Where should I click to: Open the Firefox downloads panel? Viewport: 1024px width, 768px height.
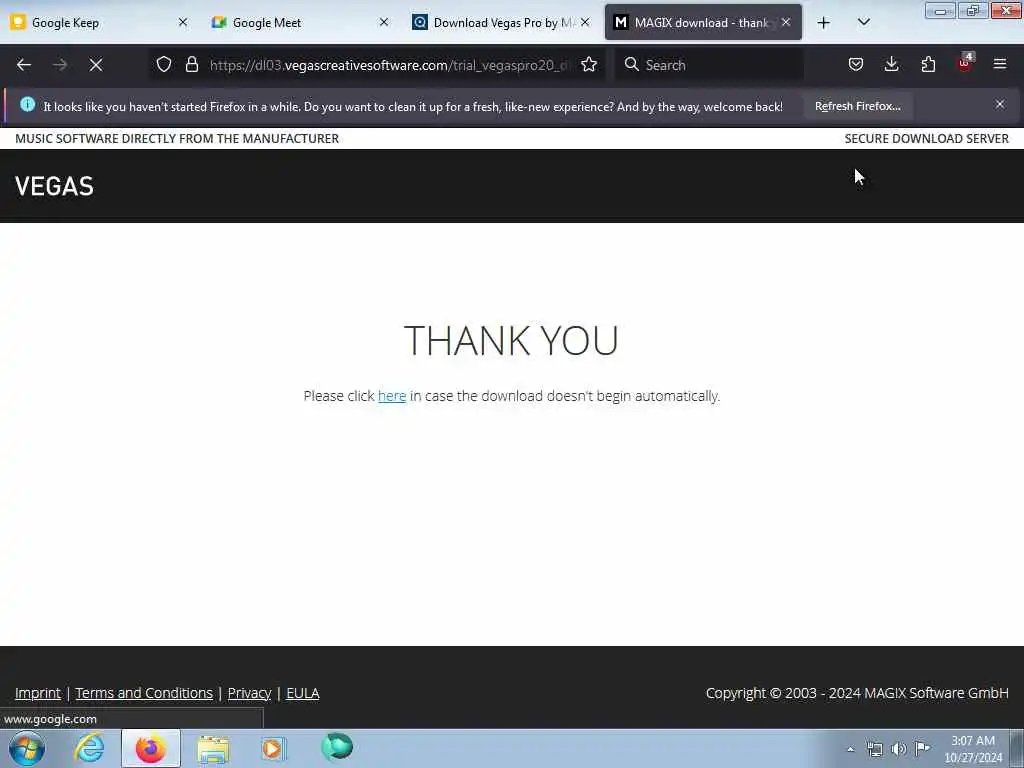[x=891, y=64]
